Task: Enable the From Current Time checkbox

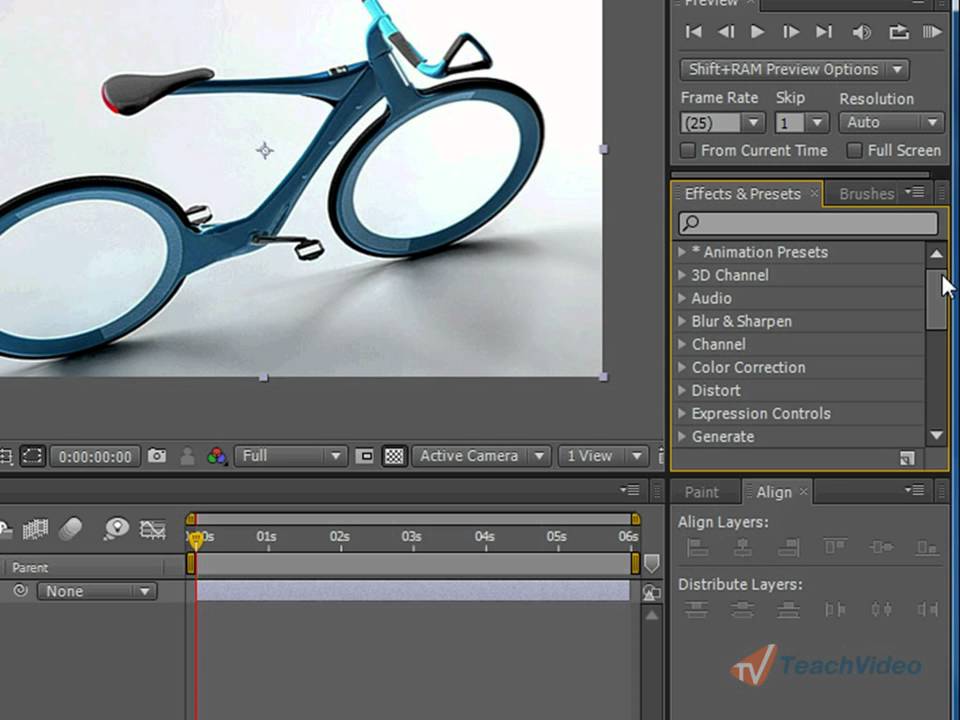Action: tap(688, 150)
